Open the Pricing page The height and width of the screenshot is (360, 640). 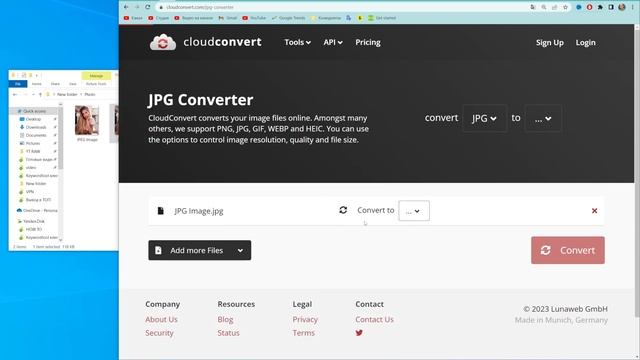(x=368, y=42)
